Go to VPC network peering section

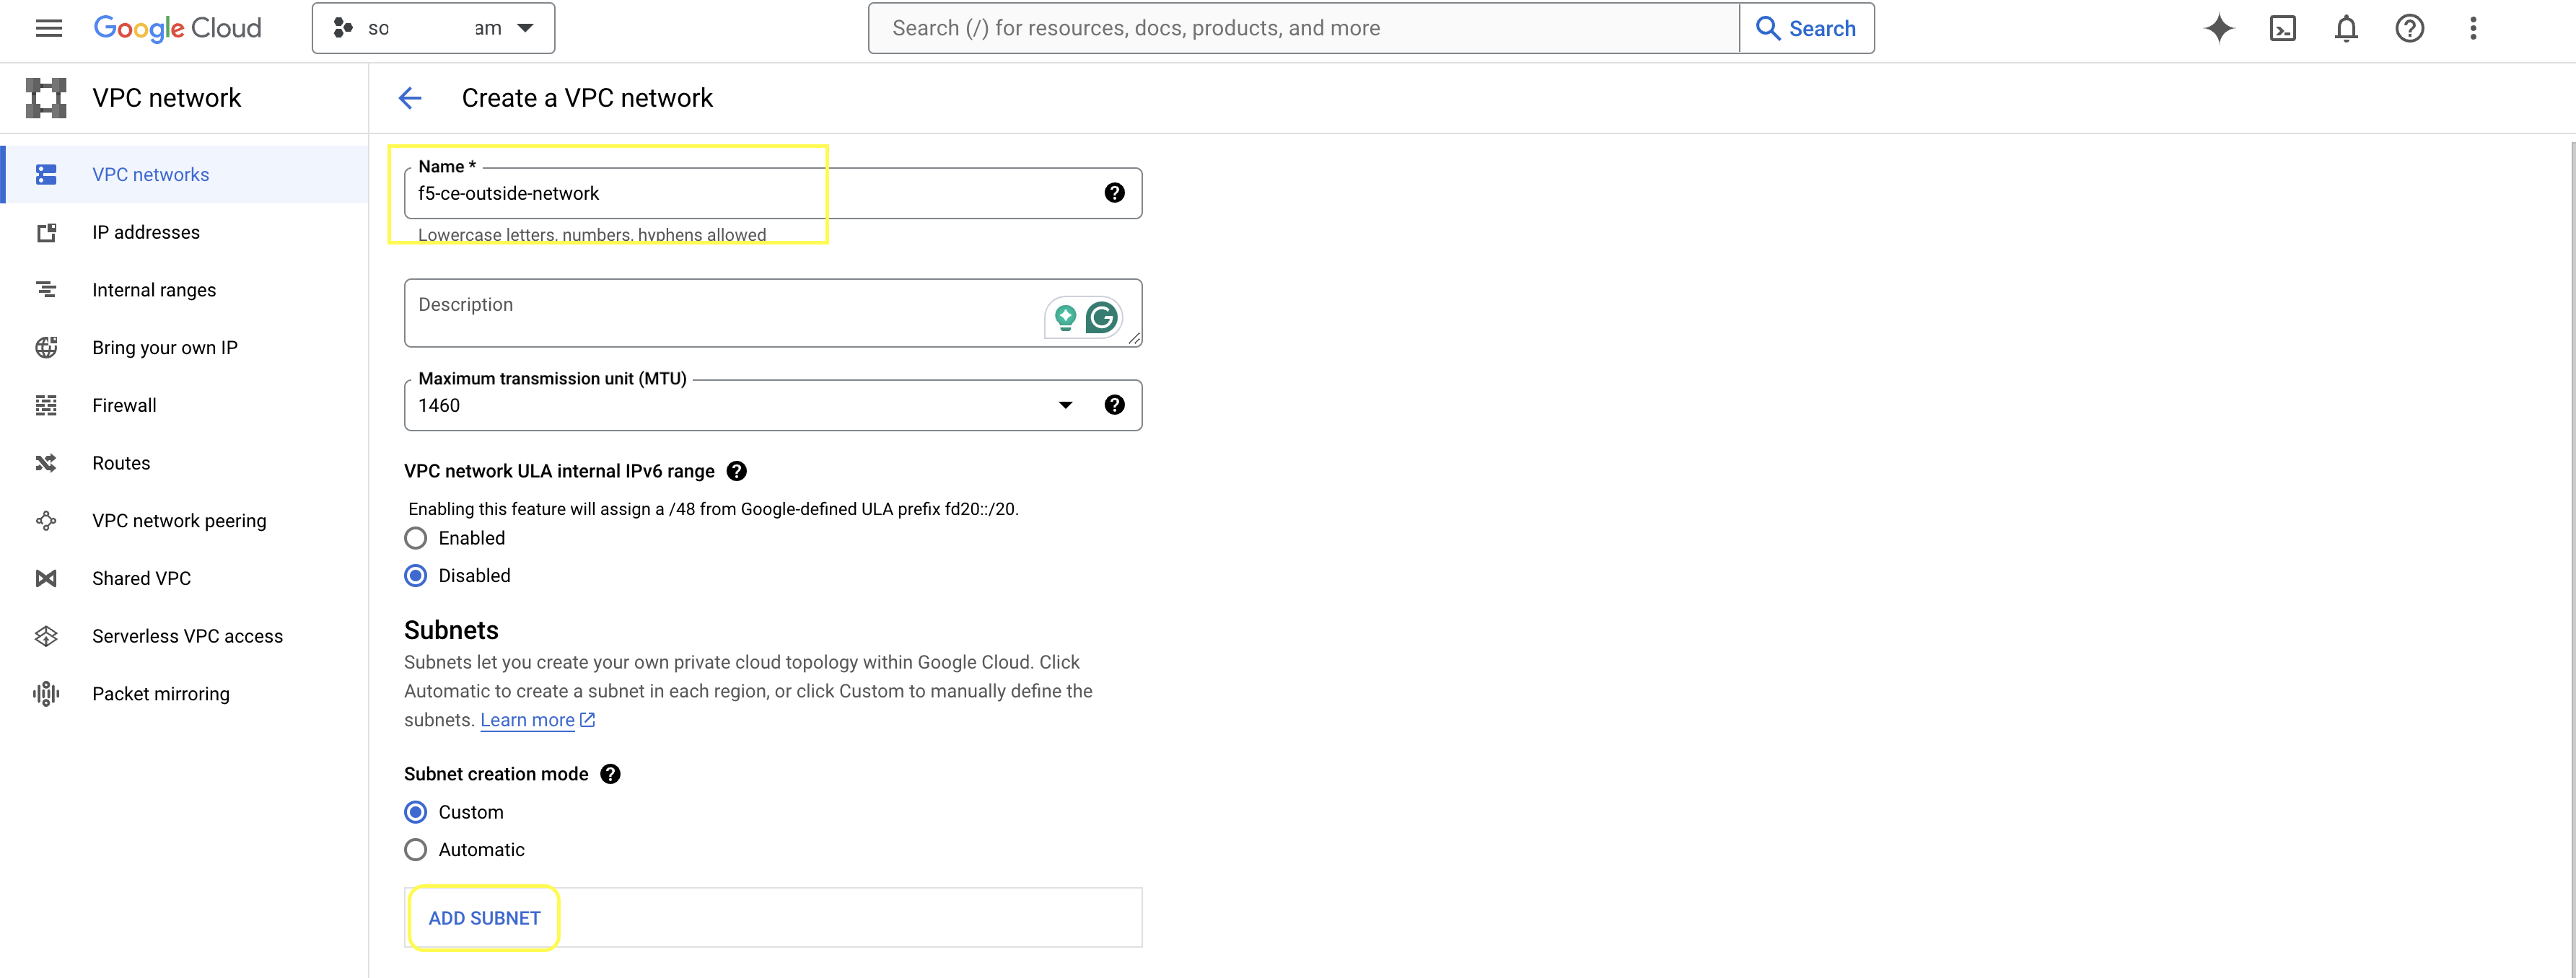(179, 521)
